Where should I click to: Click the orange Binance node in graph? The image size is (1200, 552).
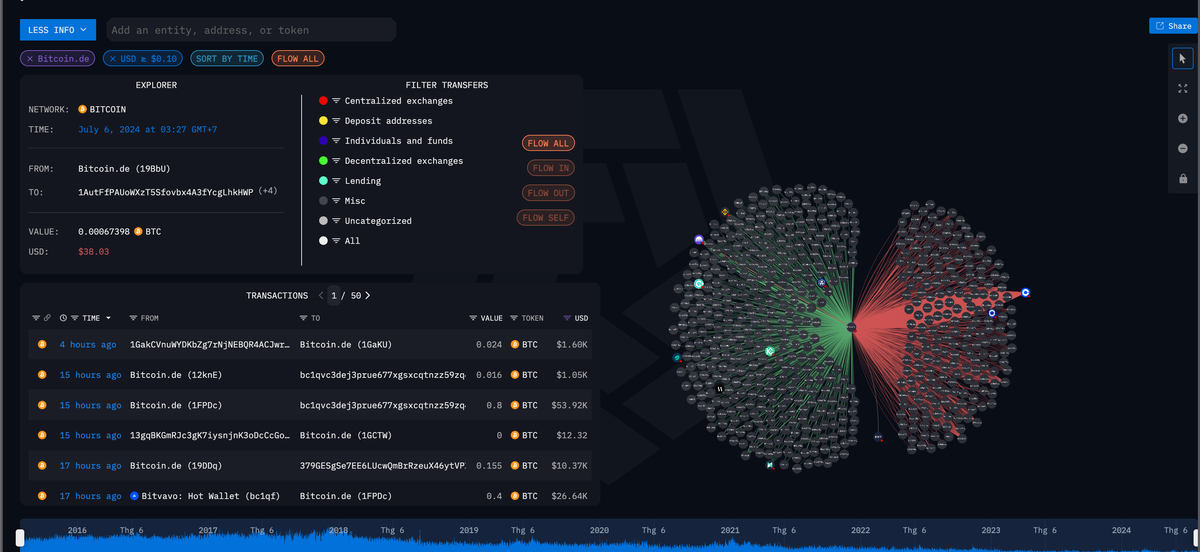click(725, 213)
